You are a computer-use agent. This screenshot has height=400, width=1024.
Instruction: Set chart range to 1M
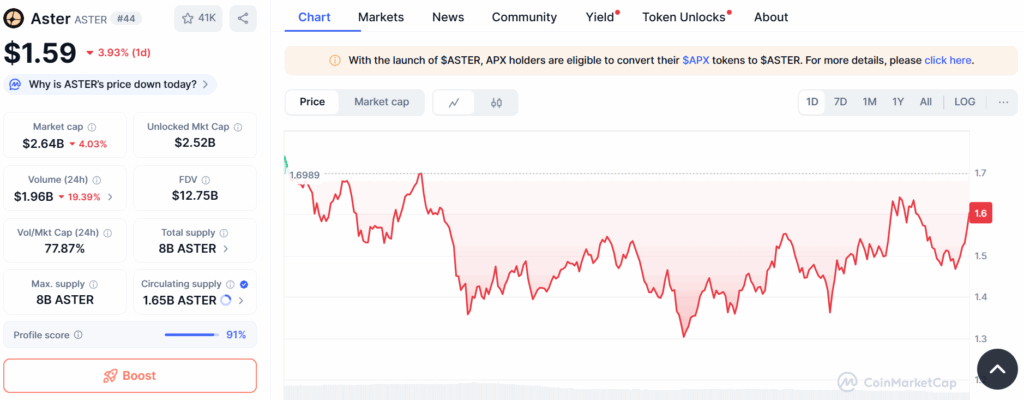869,102
